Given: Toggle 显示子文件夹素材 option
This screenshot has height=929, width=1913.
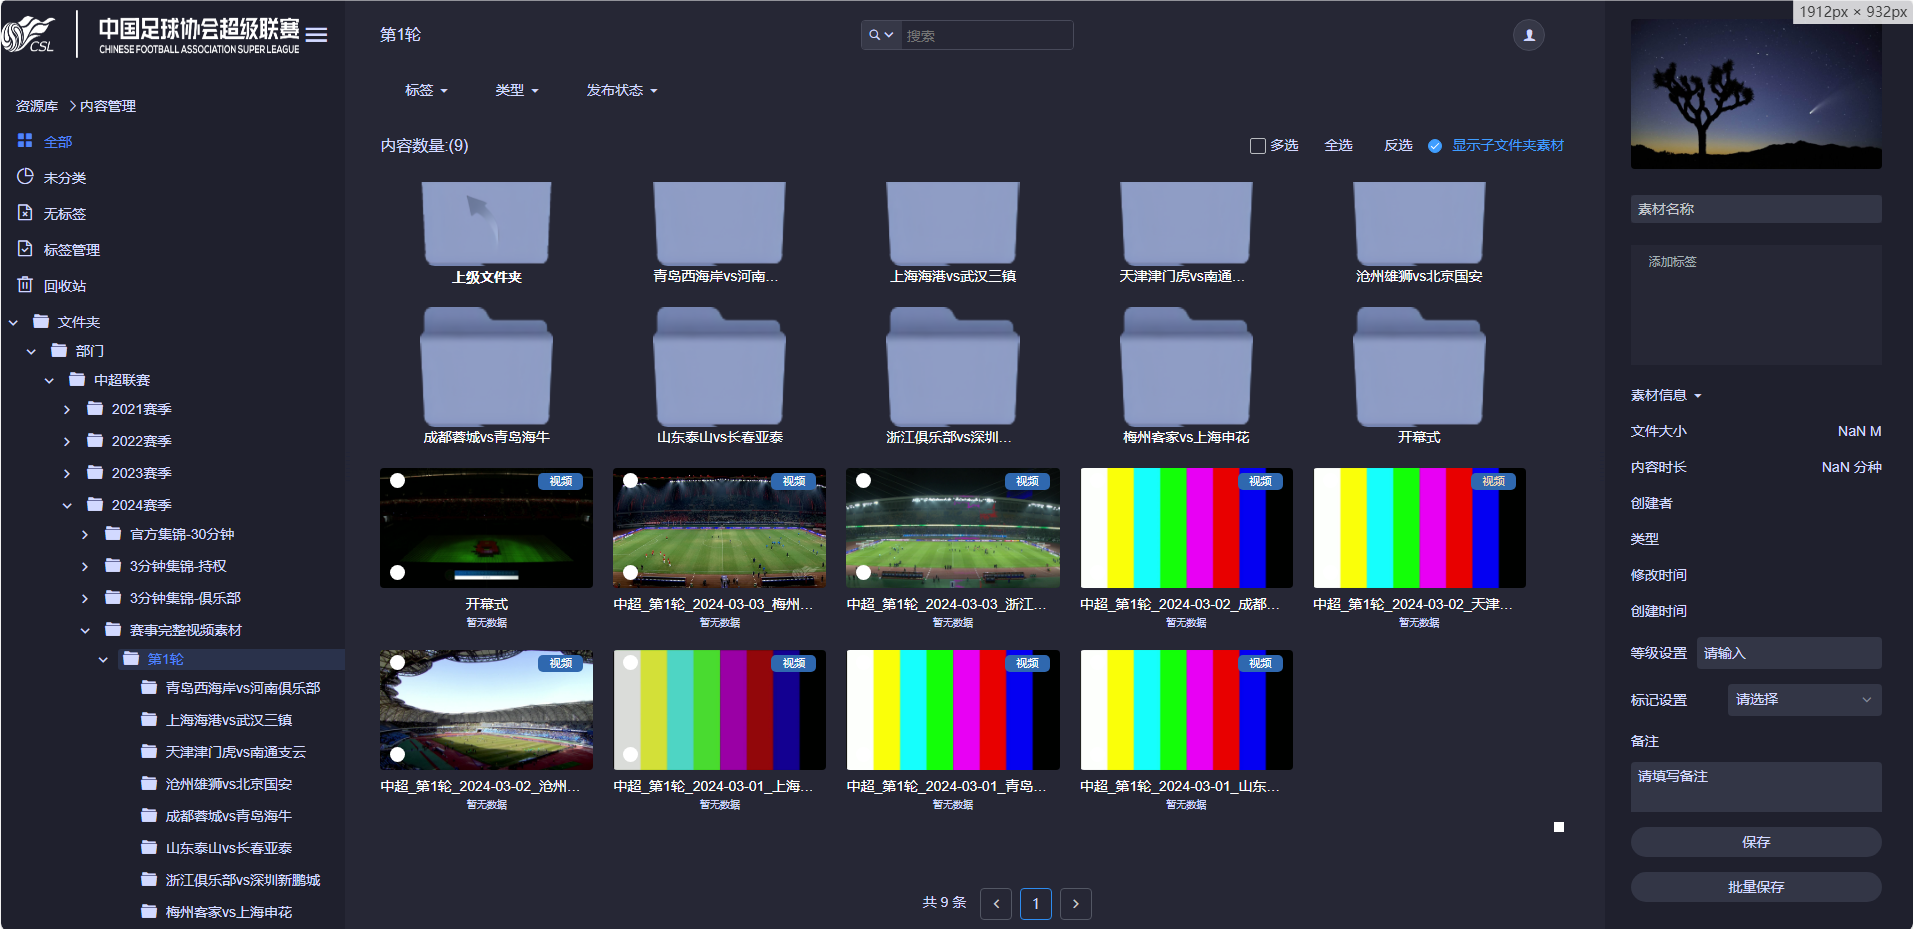Looking at the screenshot, I should click(x=1435, y=146).
